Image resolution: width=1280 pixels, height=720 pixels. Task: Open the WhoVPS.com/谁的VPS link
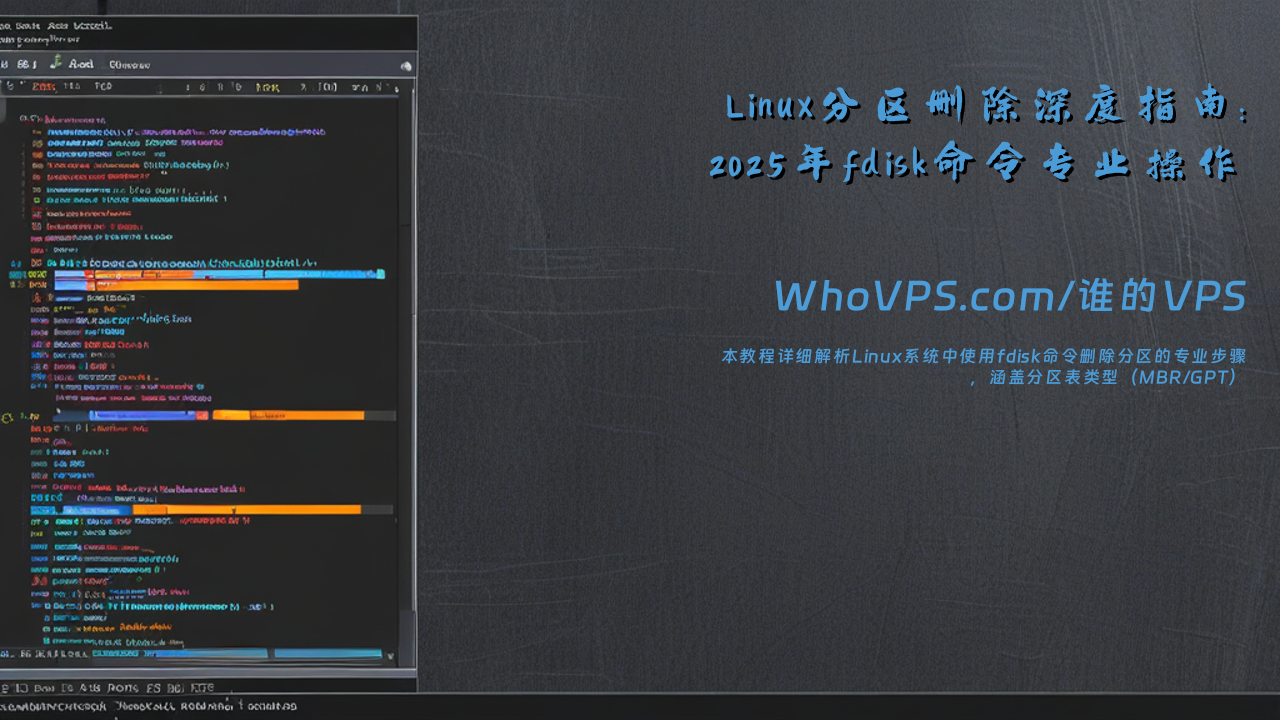tap(1010, 296)
